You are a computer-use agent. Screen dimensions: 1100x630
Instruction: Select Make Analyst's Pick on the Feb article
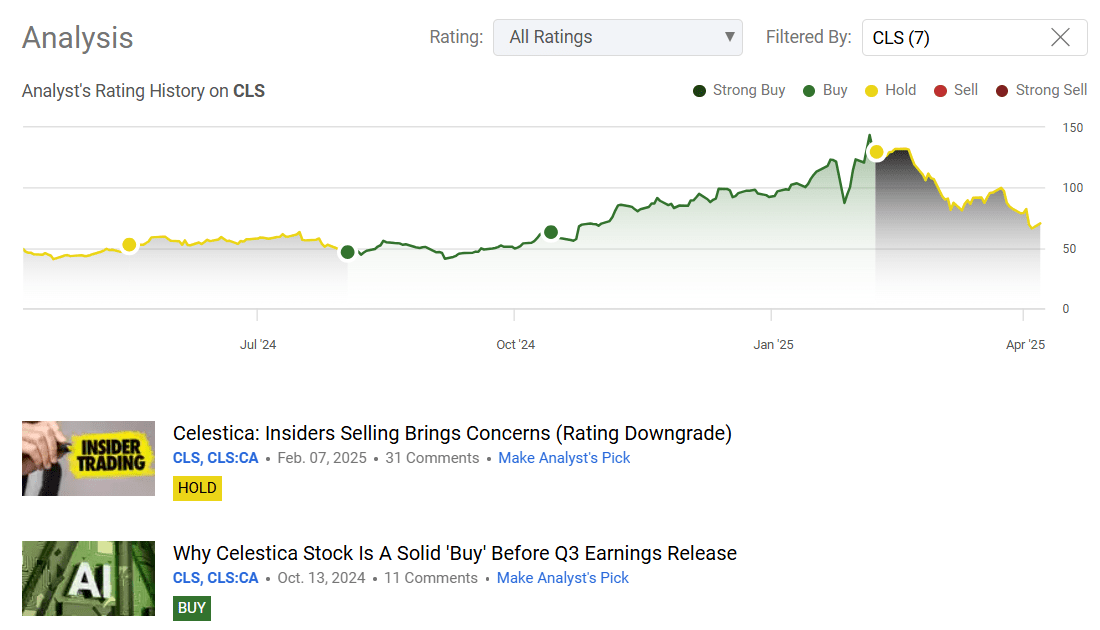[x=564, y=457]
